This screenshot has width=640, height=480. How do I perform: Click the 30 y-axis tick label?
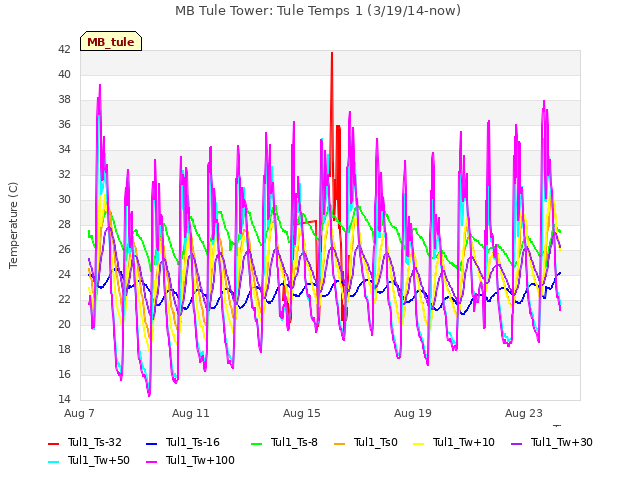click(x=64, y=200)
